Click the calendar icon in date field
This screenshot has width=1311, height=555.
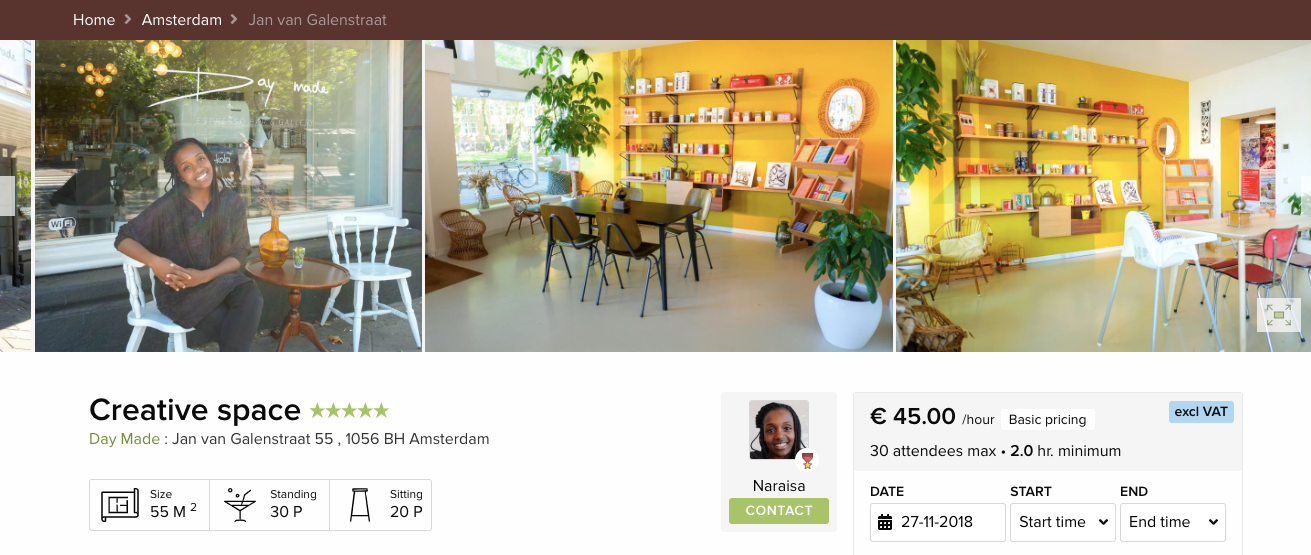[885, 522]
